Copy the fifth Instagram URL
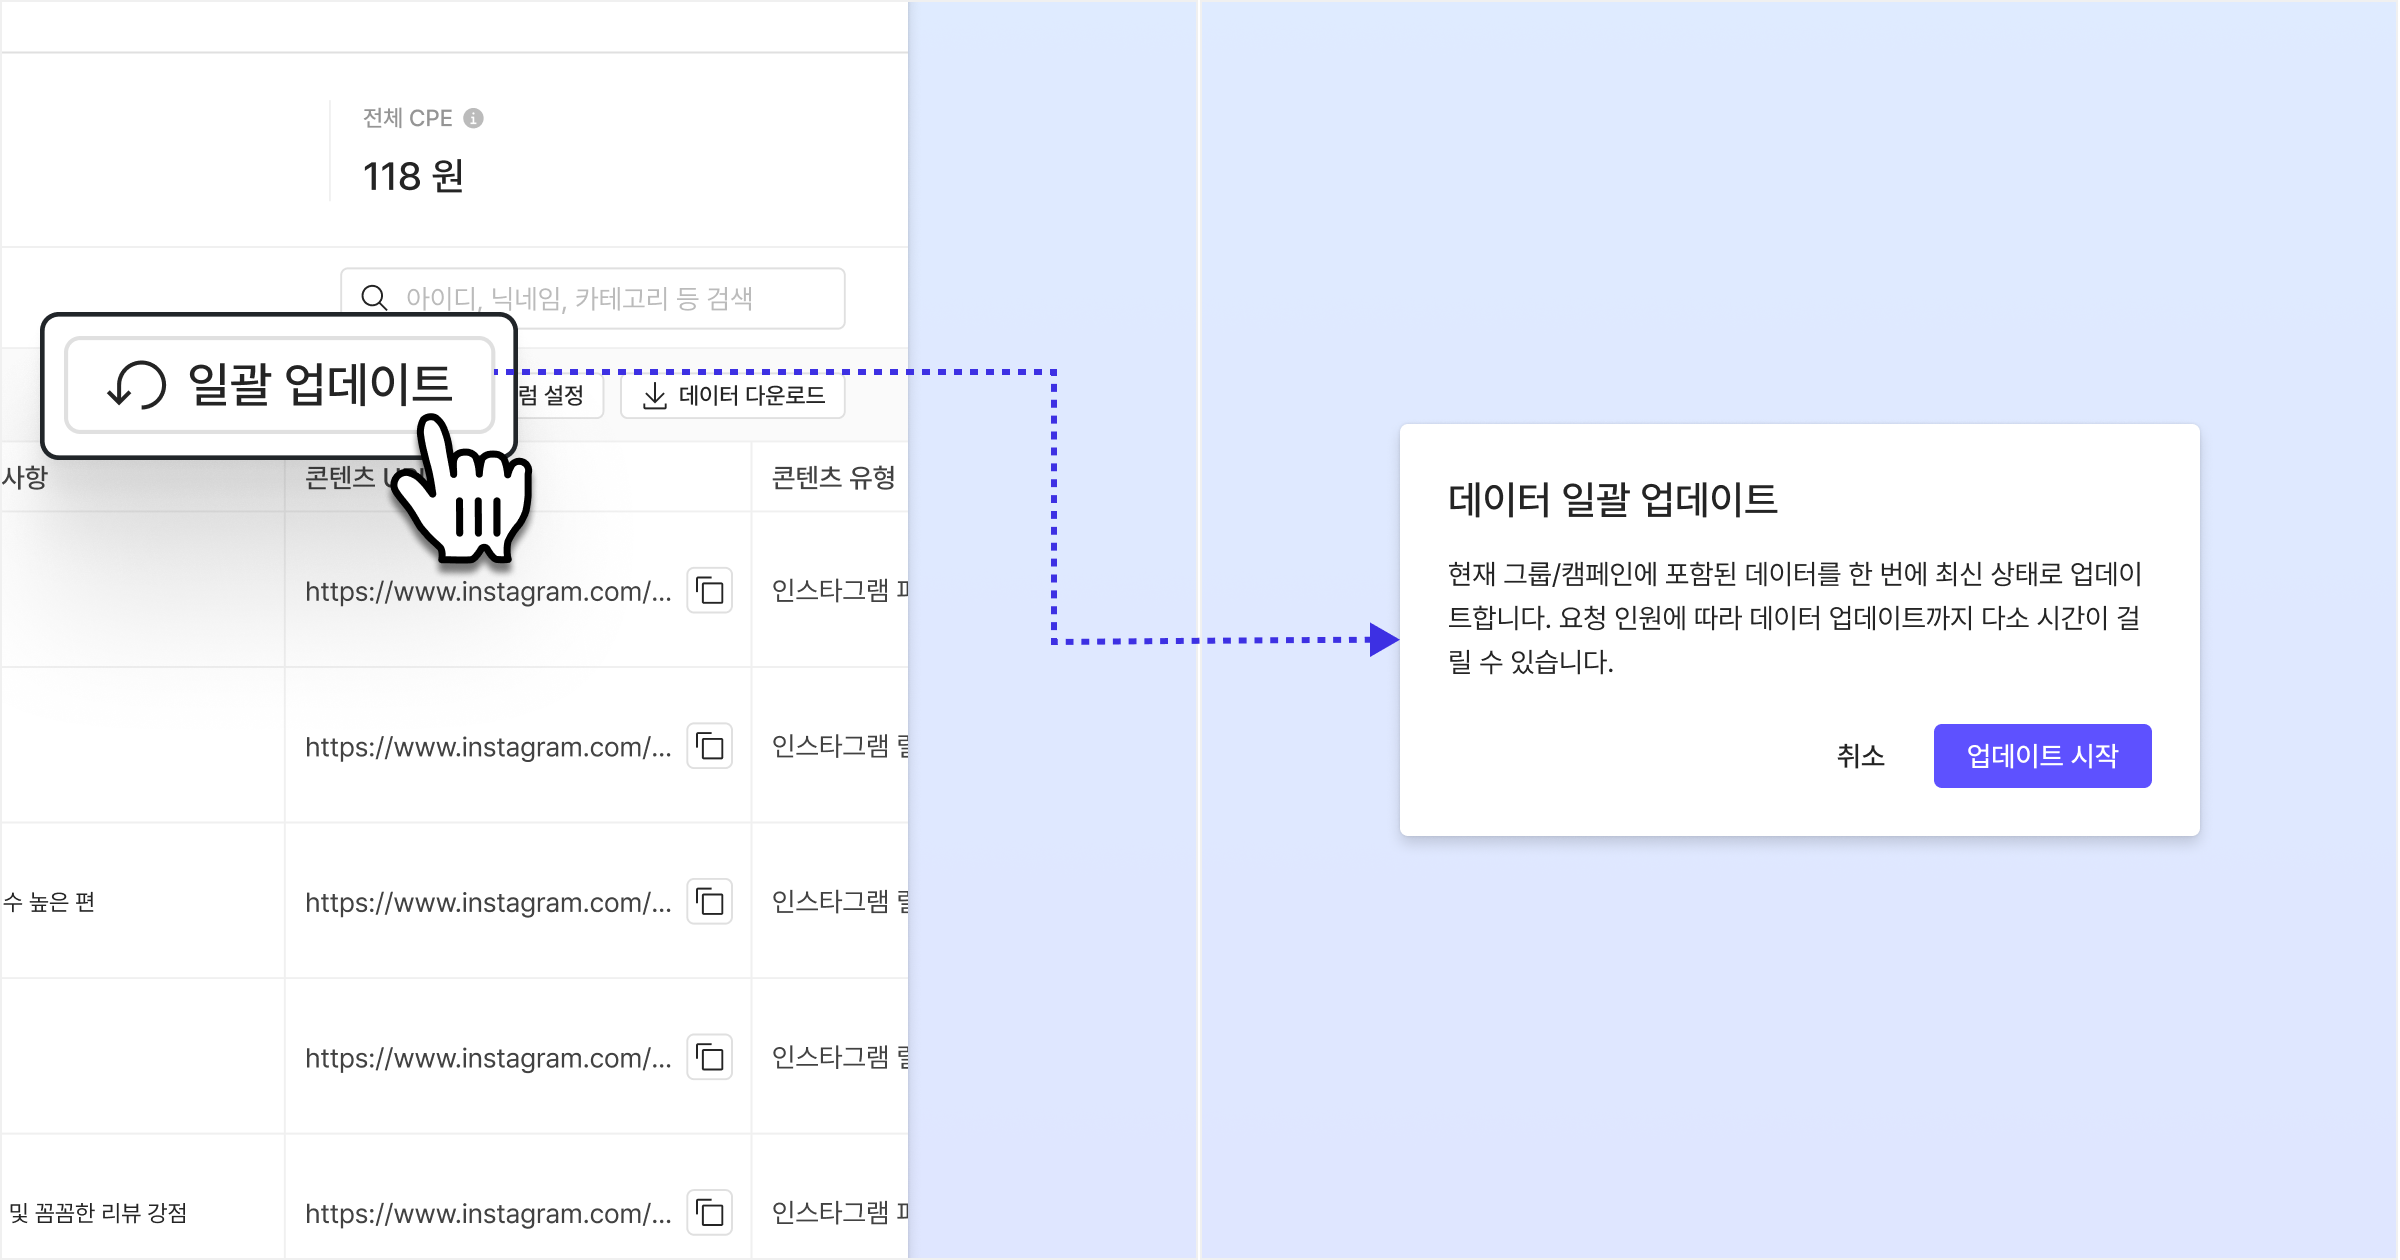 710,1213
